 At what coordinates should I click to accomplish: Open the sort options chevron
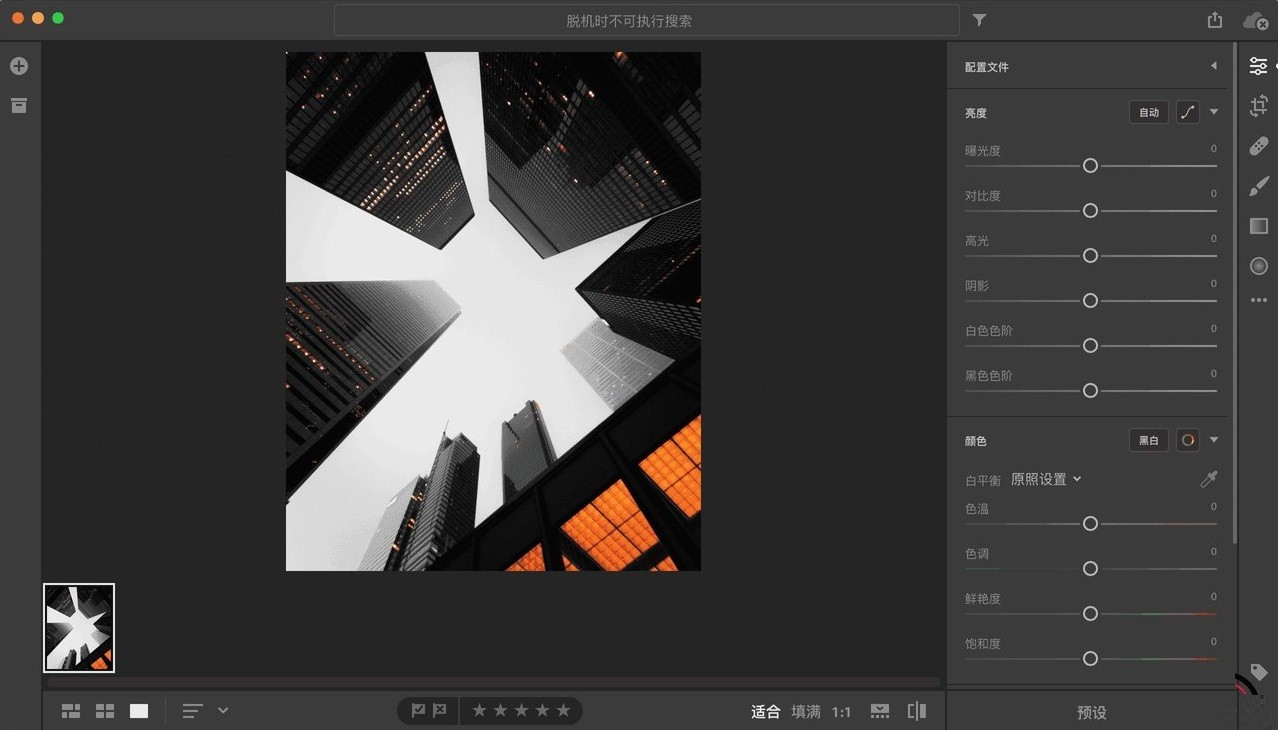point(222,710)
